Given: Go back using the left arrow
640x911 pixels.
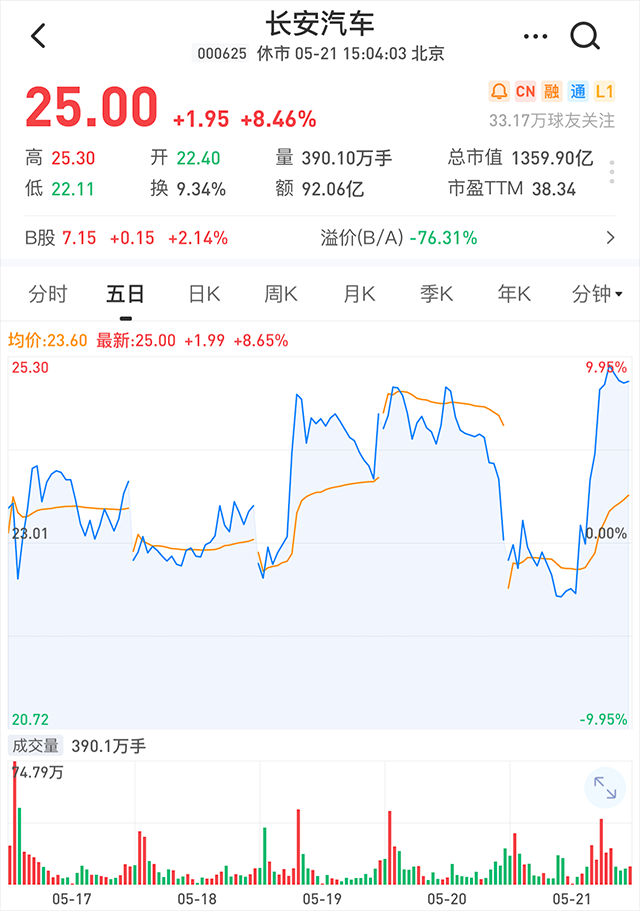Looking at the screenshot, I should click(x=38, y=36).
